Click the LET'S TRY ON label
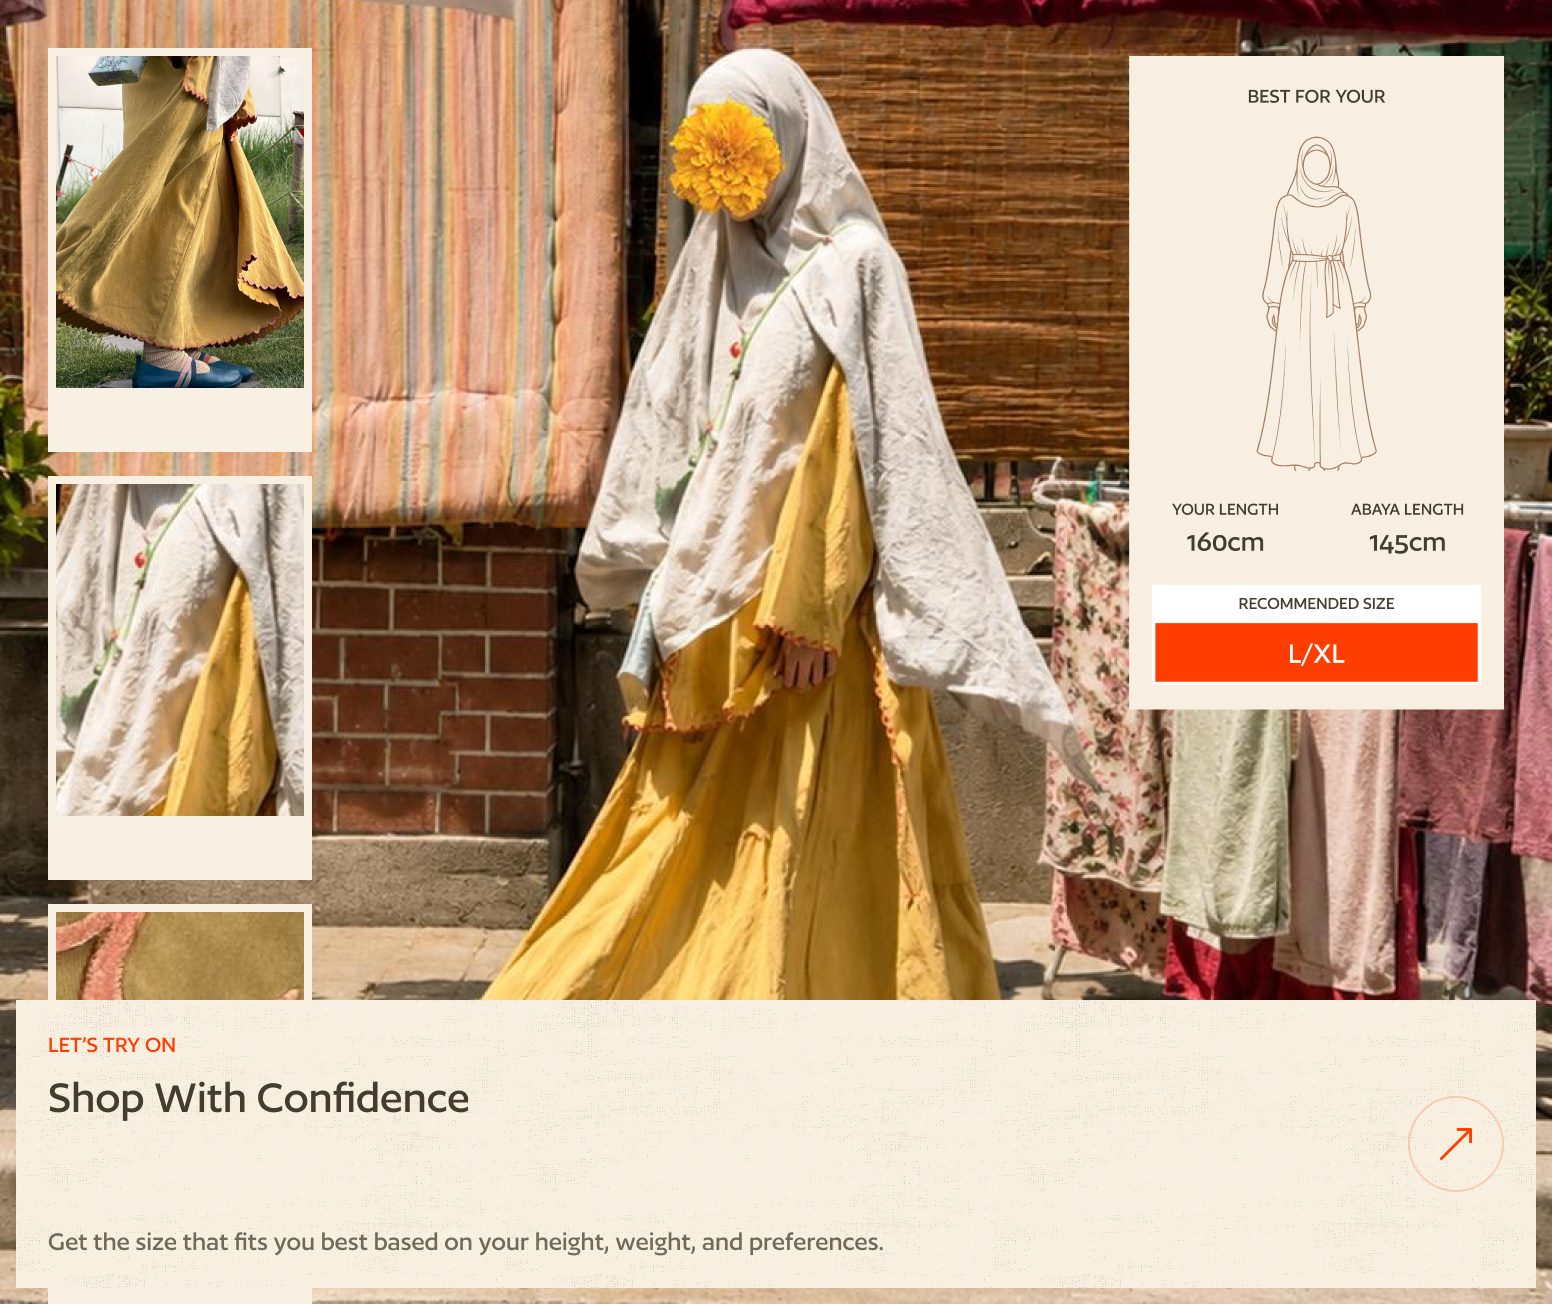The width and height of the screenshot is (1552, 1304). coord(112,1045)
